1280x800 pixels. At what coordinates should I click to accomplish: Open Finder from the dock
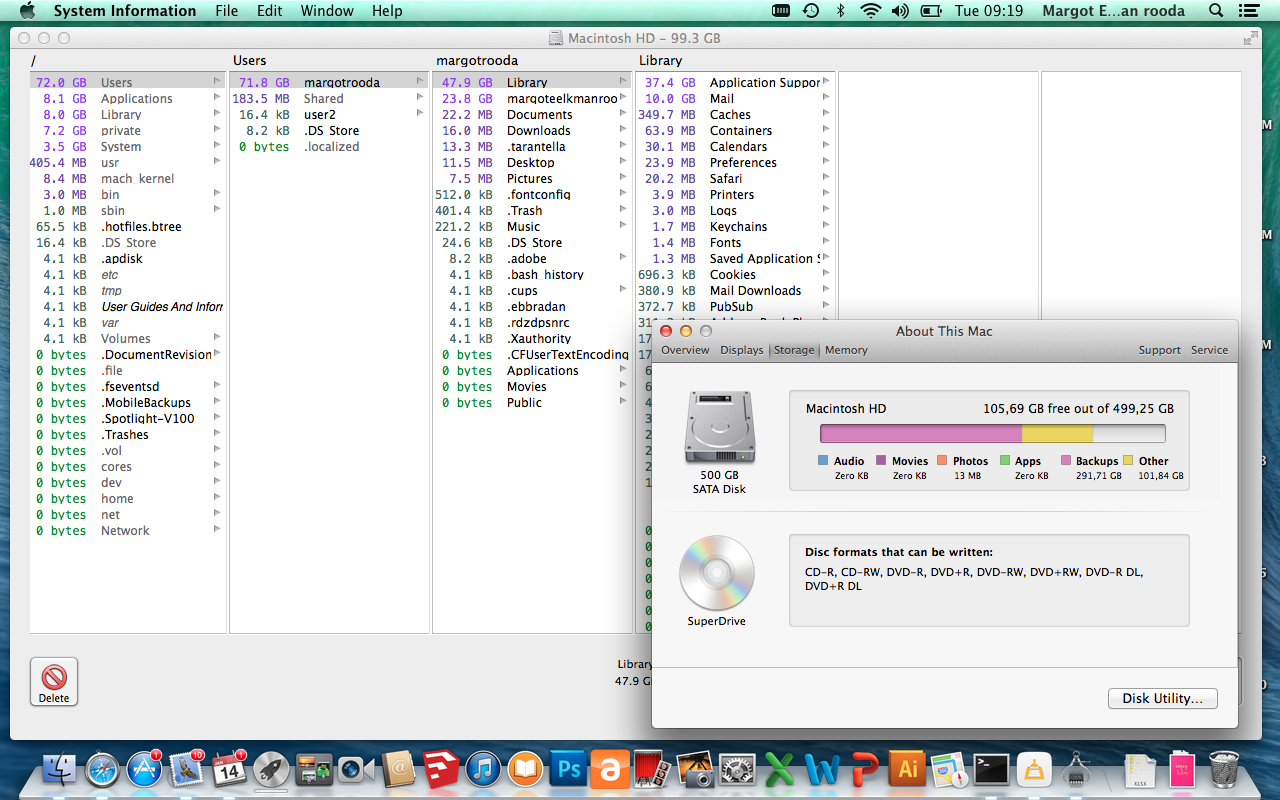60,769
